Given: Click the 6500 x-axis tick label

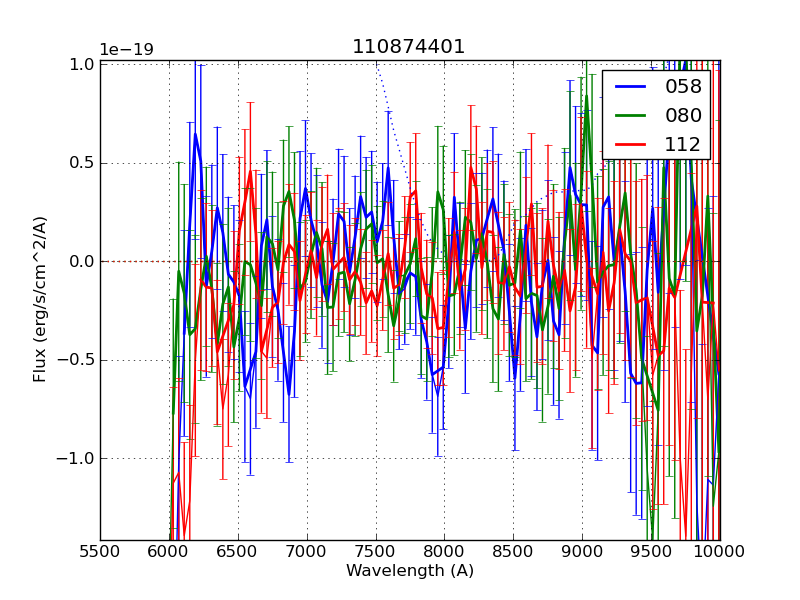Looking at the screenshot, I should pos(238,550).
